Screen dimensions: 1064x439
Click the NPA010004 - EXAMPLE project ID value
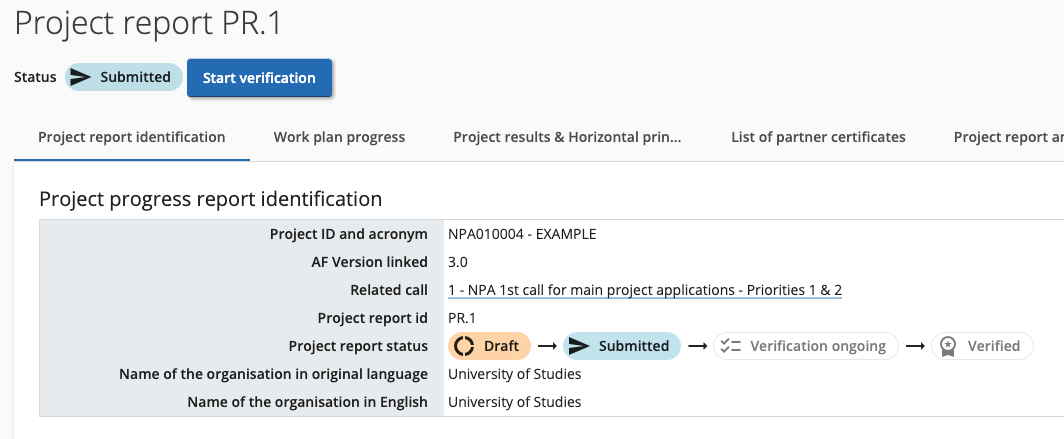(x=522, y=234)
